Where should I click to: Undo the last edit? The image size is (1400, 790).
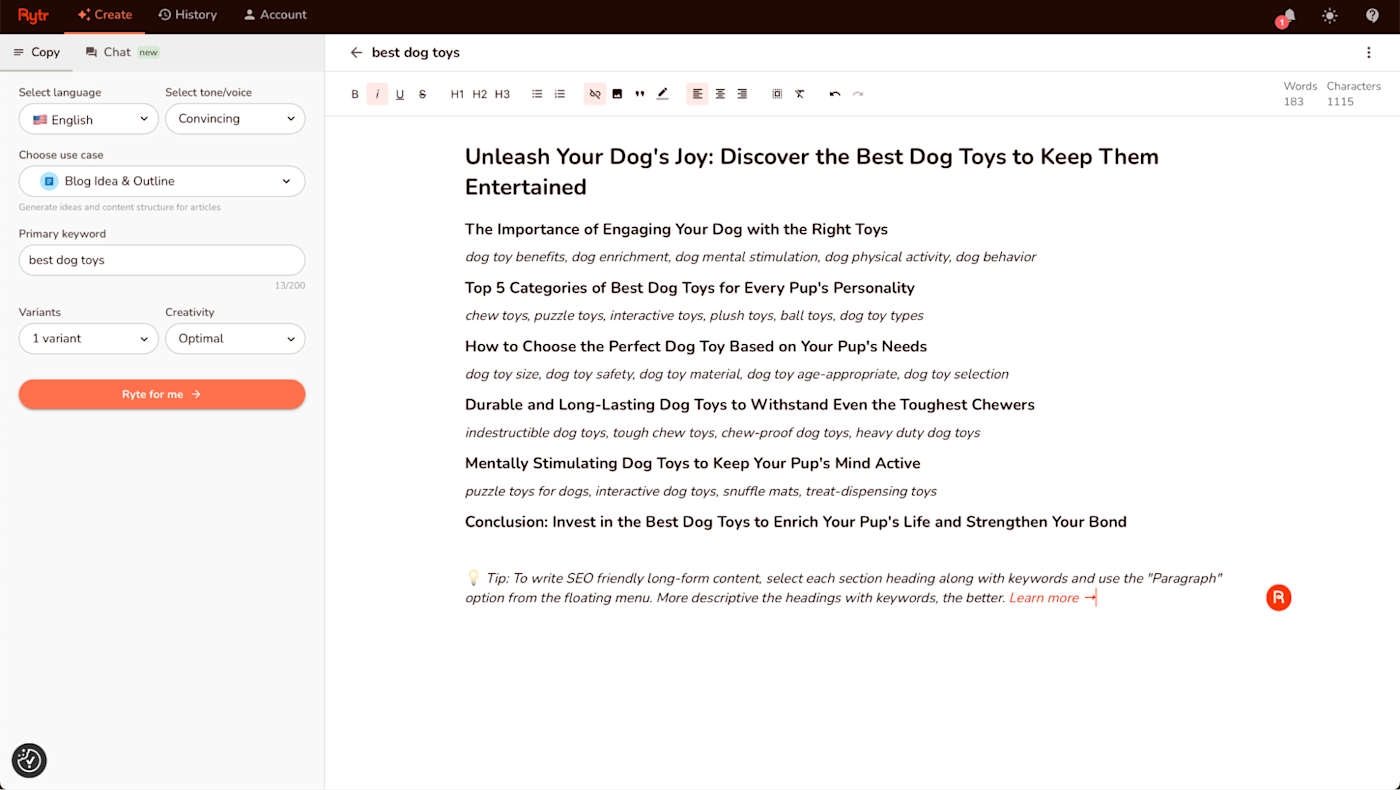coord(835,94)
